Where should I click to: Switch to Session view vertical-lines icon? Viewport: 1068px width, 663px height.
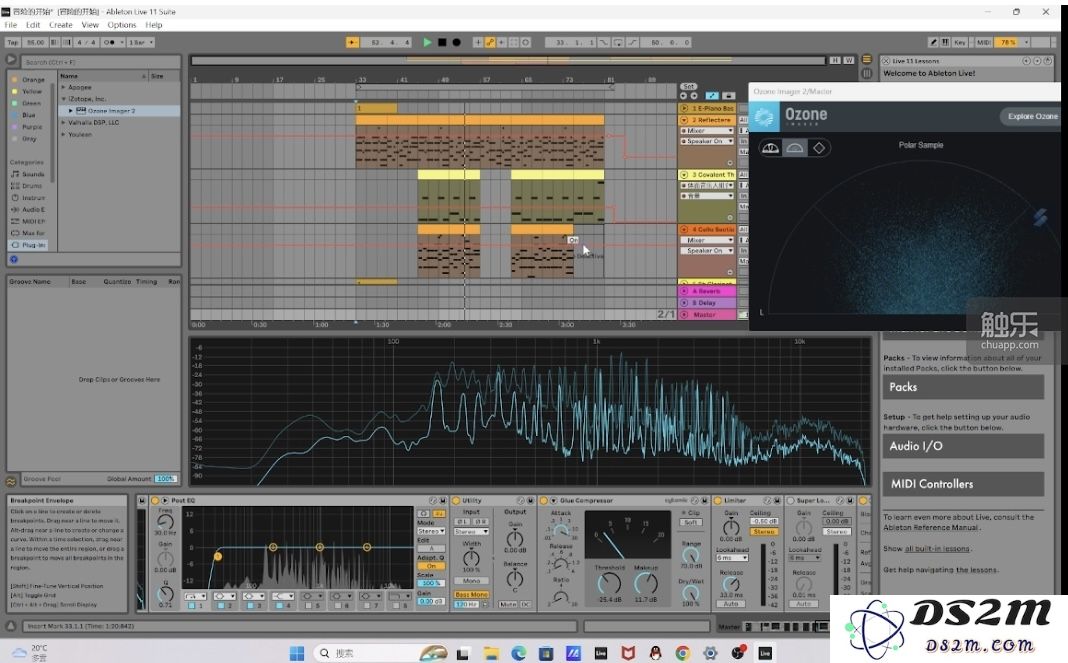(866, 73)
